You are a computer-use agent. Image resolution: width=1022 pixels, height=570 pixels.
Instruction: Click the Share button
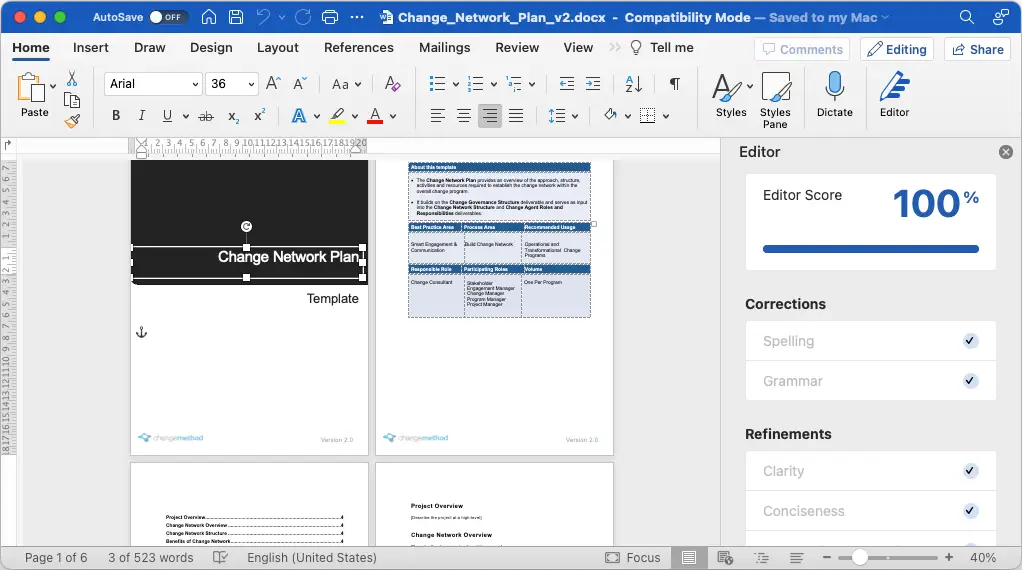pos(978,50)
